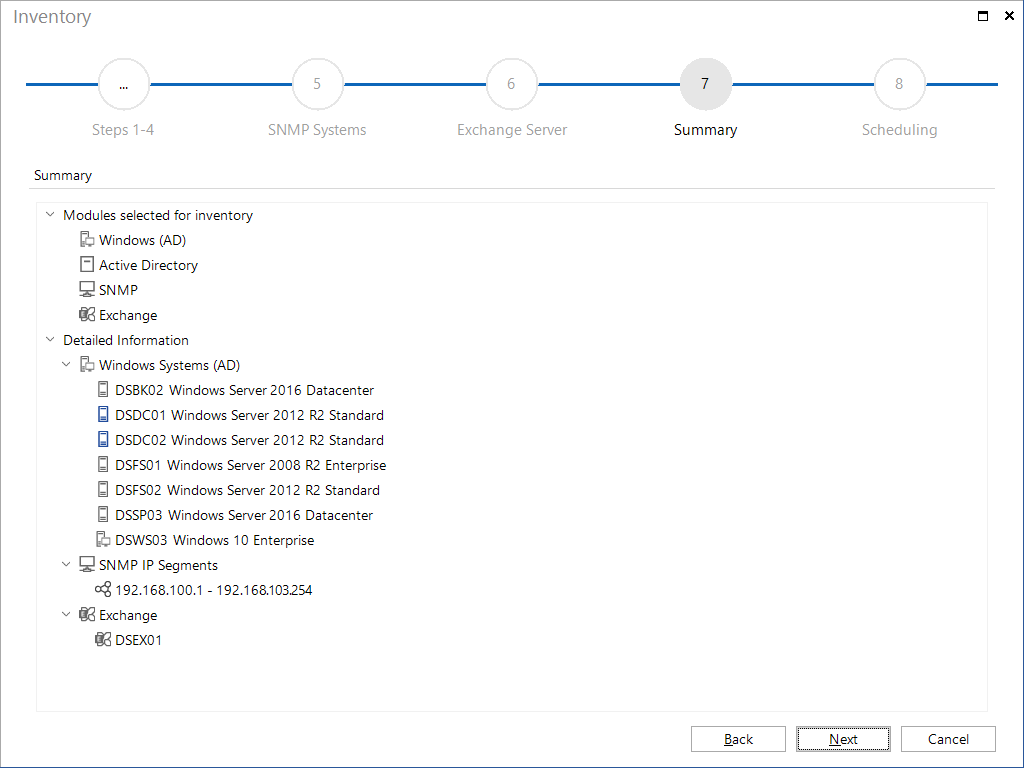This screenshot has width=1024, height=768.
Task: Click the SNMP module monitor icon
Action: pyautogui.click(x=87, y=289)
